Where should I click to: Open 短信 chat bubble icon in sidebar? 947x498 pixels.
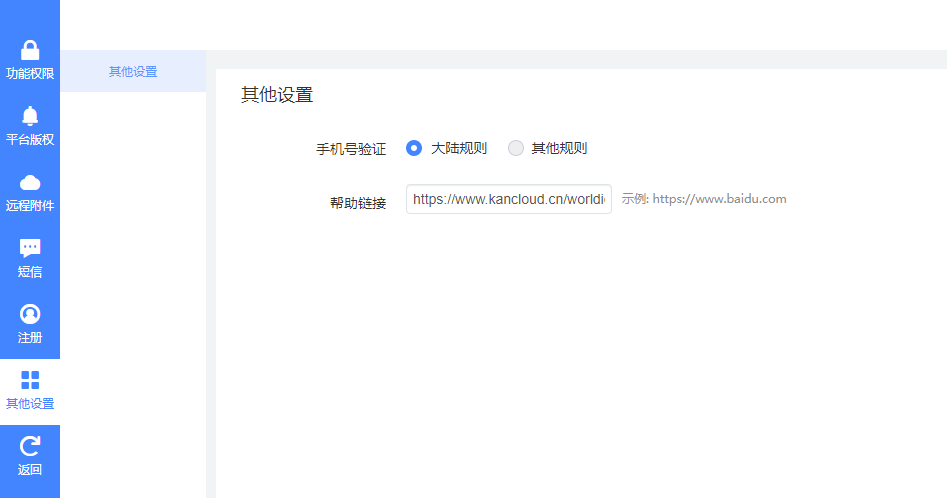coord(30,248)
